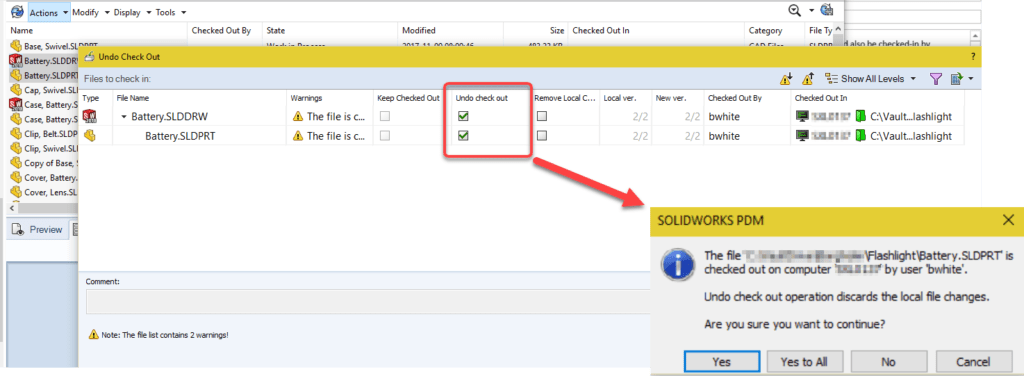The image size is (1024, 376).
Task: Collapse the Battery.SLDDRW tree row
Action: 123,117
